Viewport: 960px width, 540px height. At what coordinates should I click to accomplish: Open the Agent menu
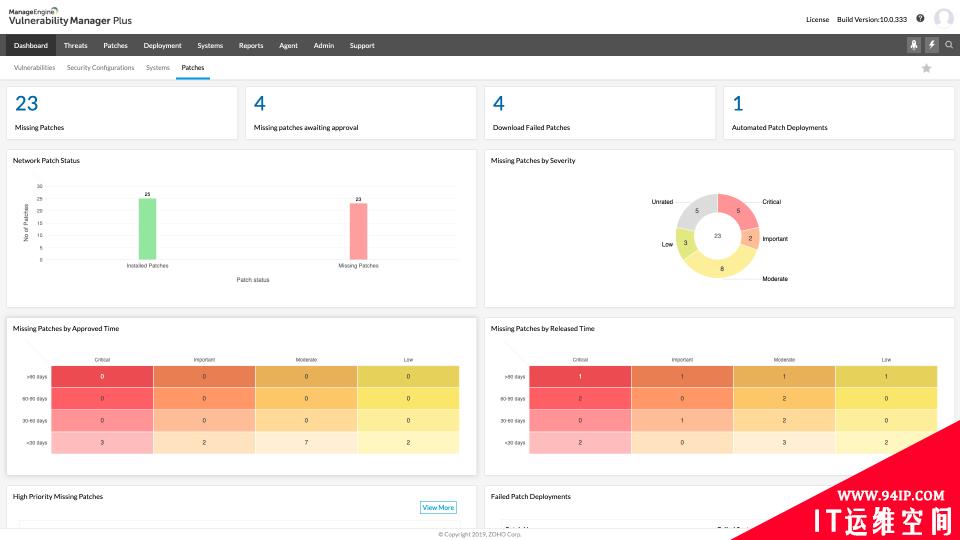[288, 45]
